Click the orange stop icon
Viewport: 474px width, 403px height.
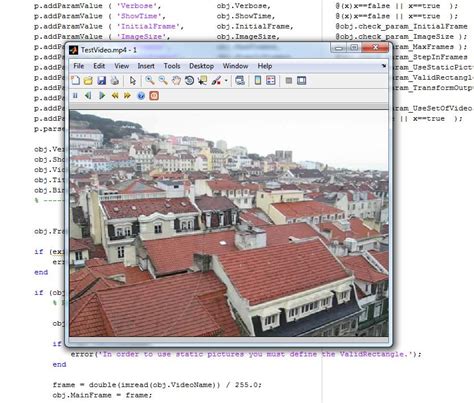[154, 96]
